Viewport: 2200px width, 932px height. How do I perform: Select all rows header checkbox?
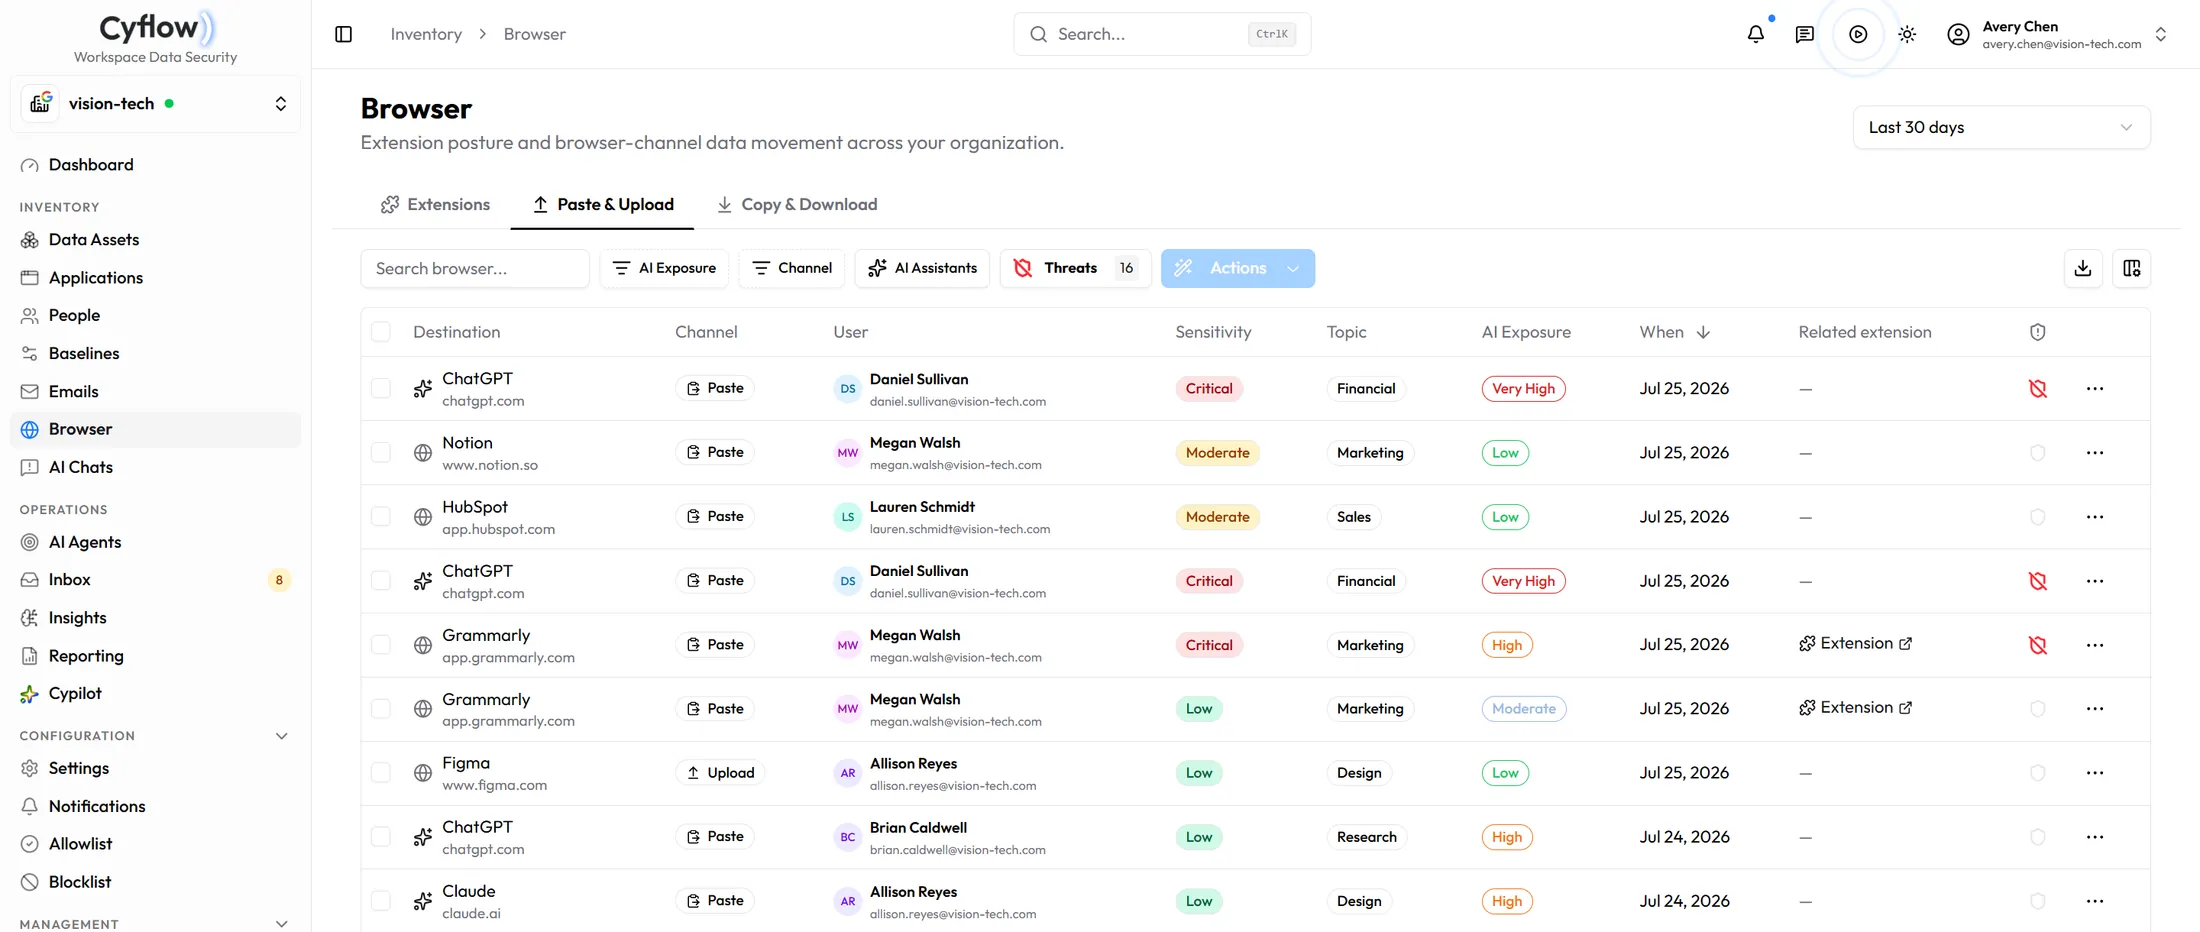pyautogui.click(x=381, y=332)
